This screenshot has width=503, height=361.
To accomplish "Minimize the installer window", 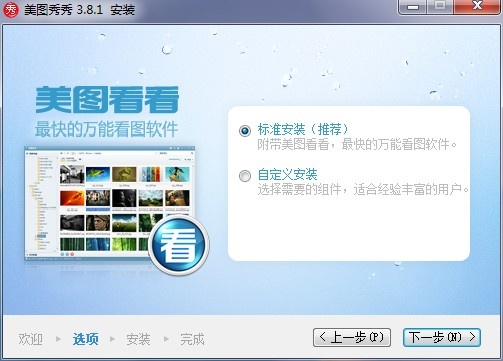I will pyautogui.click(x=413, y=7).
